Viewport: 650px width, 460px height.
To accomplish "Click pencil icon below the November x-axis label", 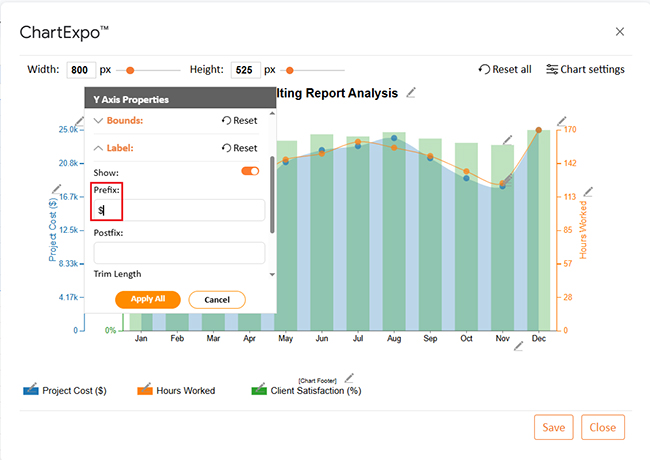I will tap(518, 346).
